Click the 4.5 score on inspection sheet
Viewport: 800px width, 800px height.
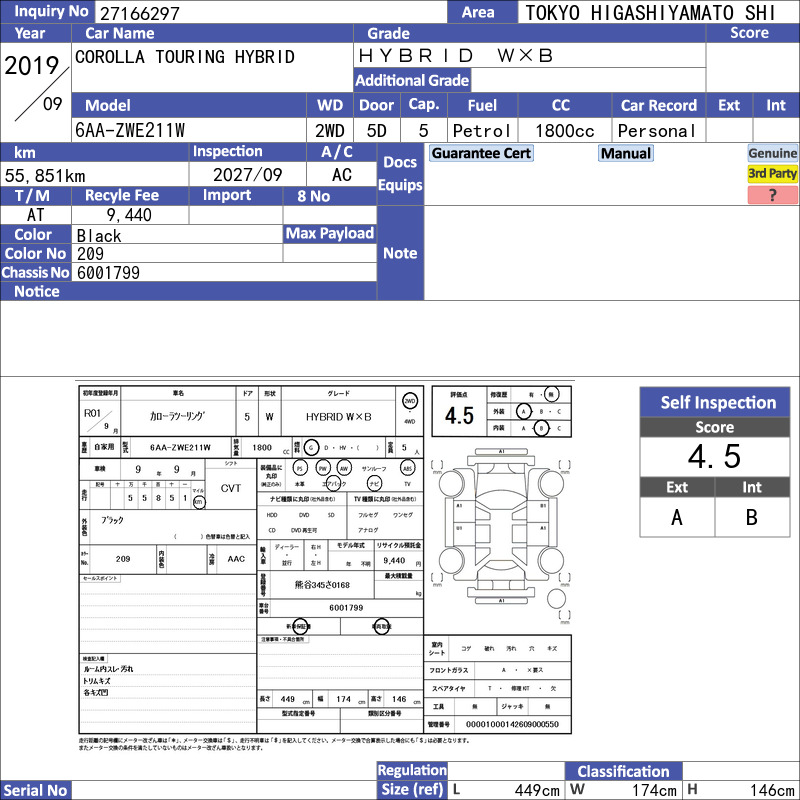[x=459, y=415]
